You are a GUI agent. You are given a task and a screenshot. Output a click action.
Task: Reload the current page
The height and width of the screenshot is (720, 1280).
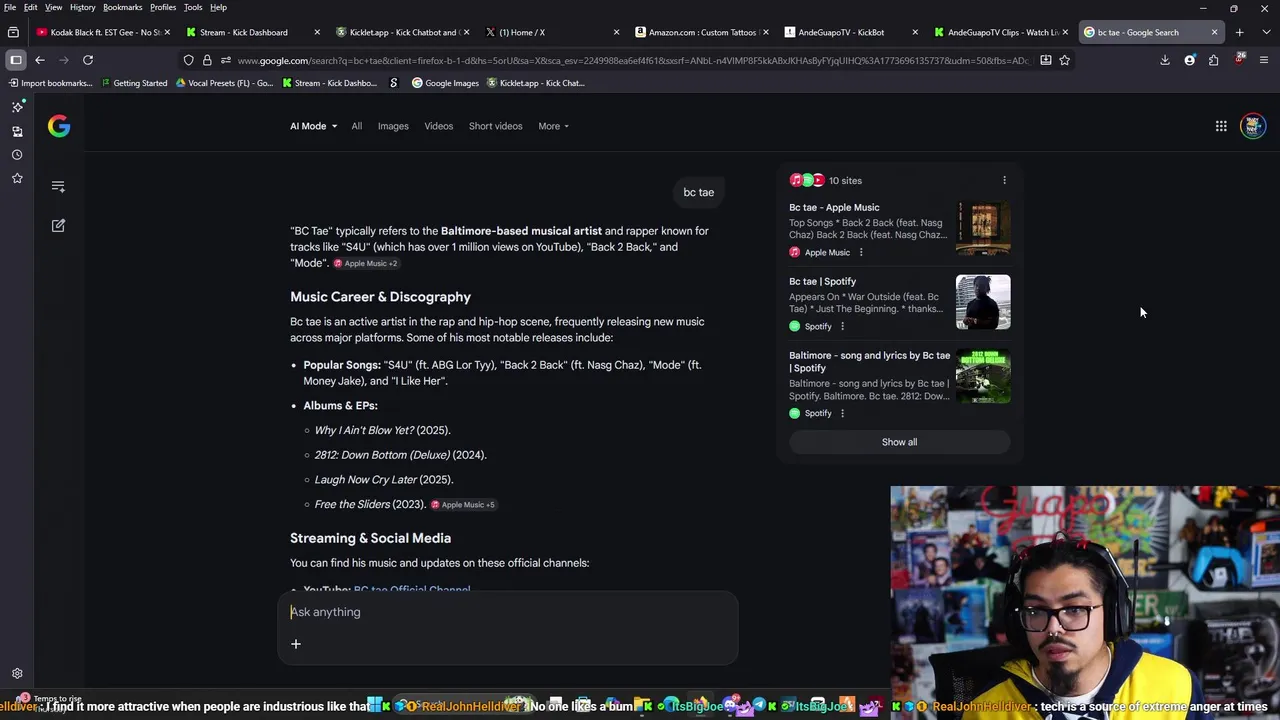click(x=88, y=60)
